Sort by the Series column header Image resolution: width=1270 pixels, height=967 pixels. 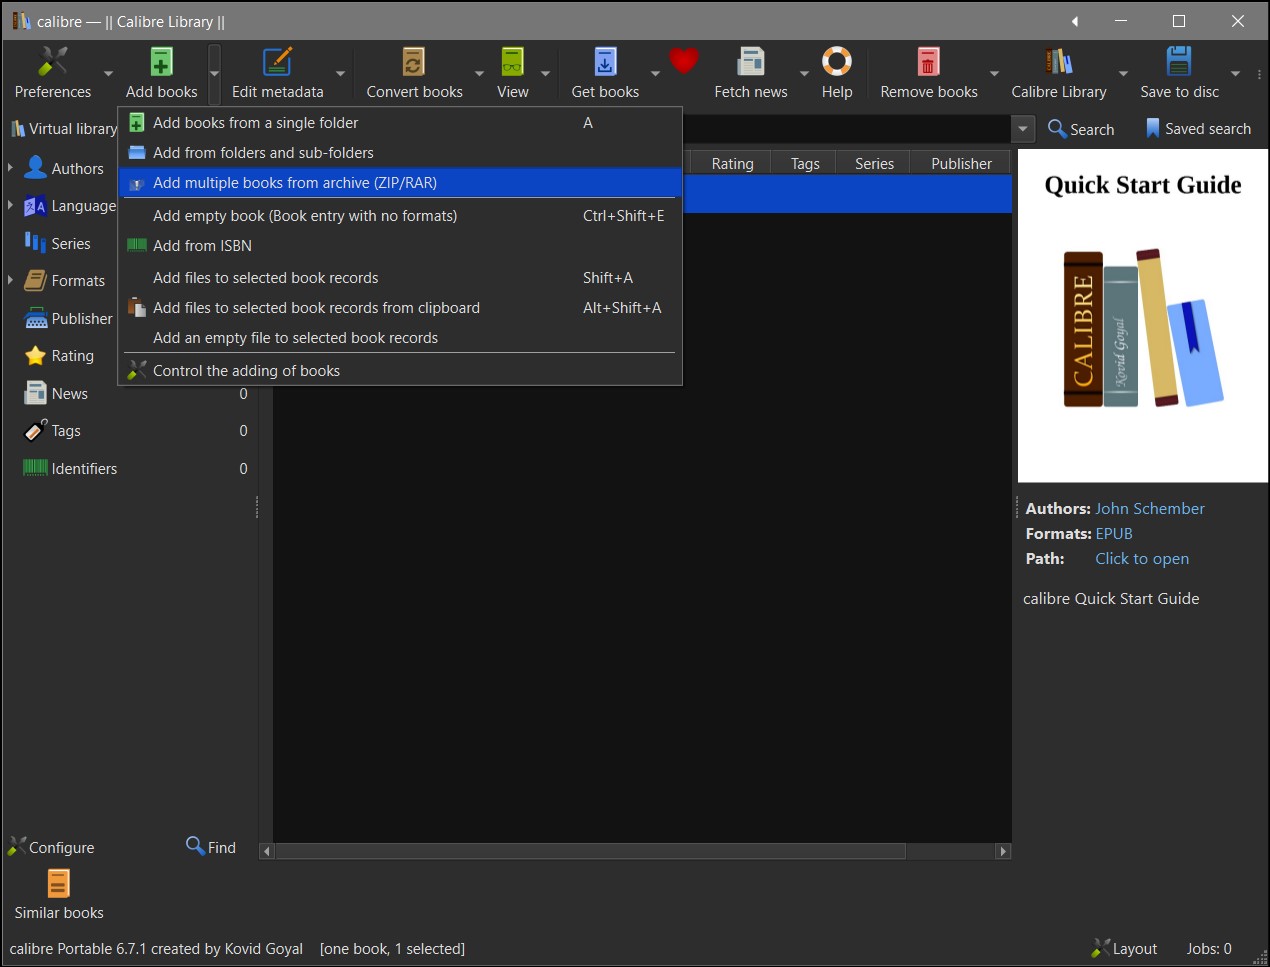click(874, 163)
